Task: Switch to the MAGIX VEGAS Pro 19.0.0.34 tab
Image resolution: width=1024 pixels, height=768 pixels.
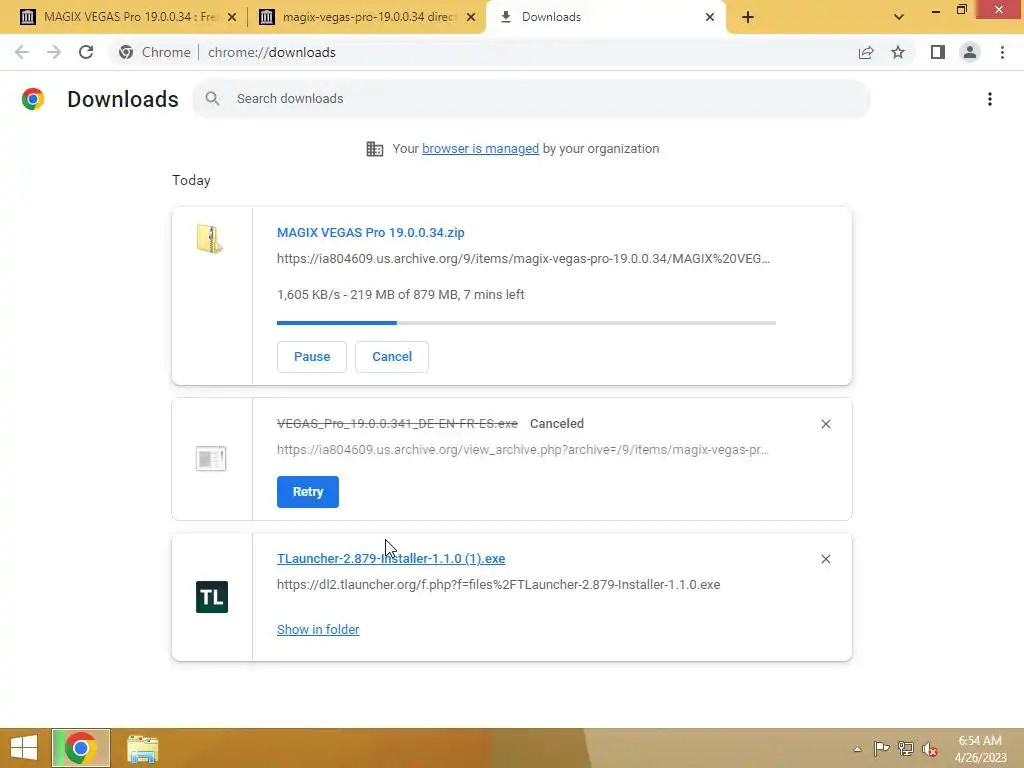Action: point(127,17)
